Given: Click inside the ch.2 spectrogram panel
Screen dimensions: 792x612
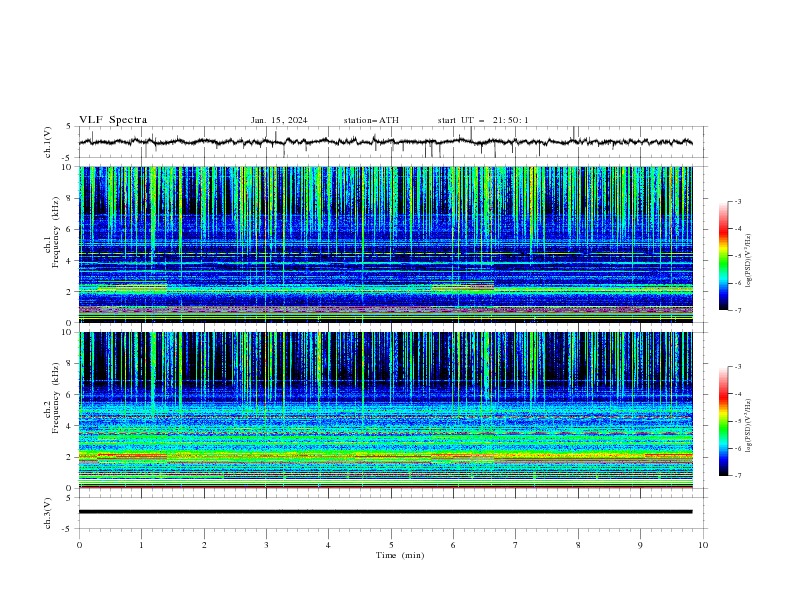Looking at the screenshot, I should click(x=385, y=410).
